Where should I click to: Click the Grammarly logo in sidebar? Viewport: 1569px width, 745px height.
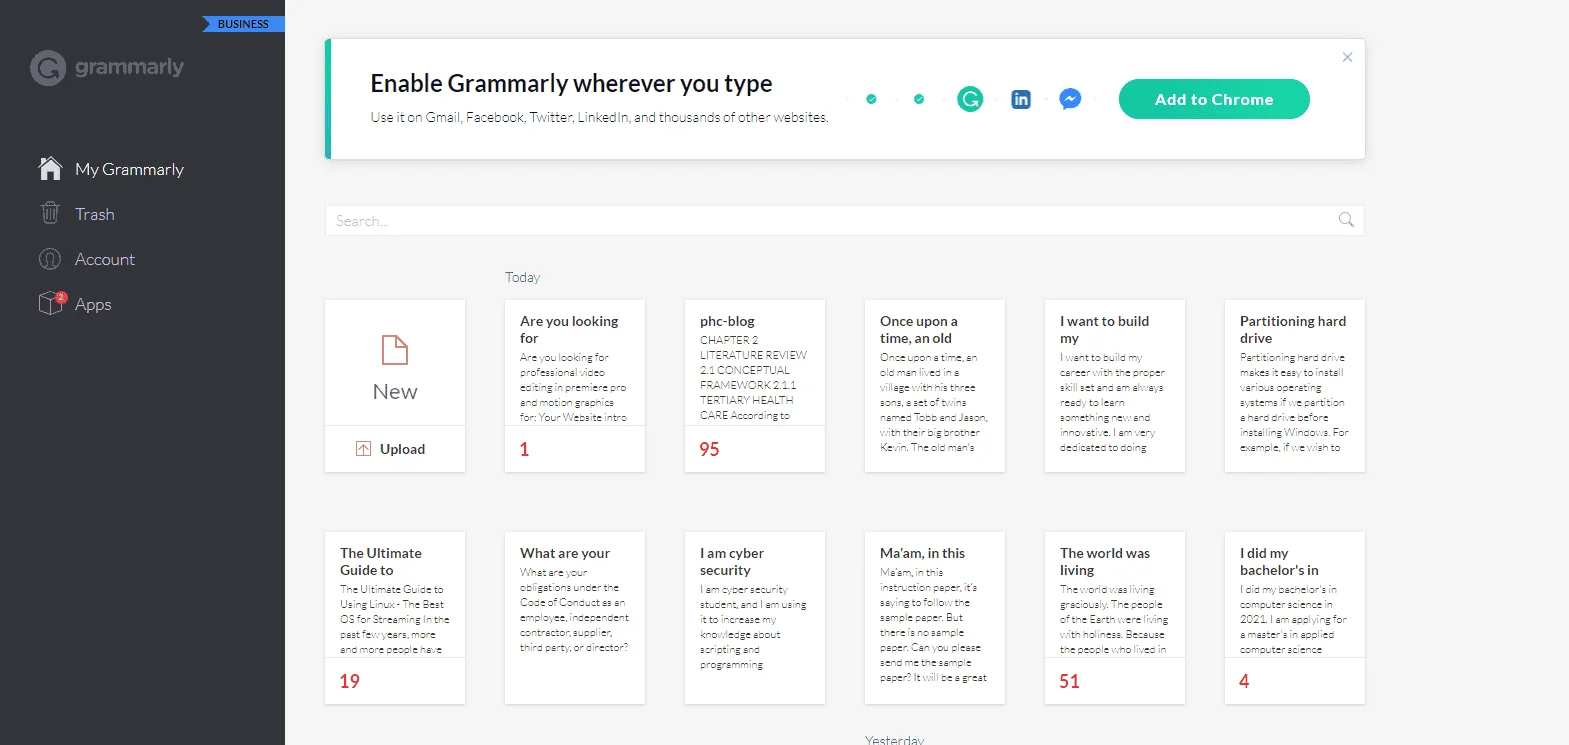[x=107, y=67]
